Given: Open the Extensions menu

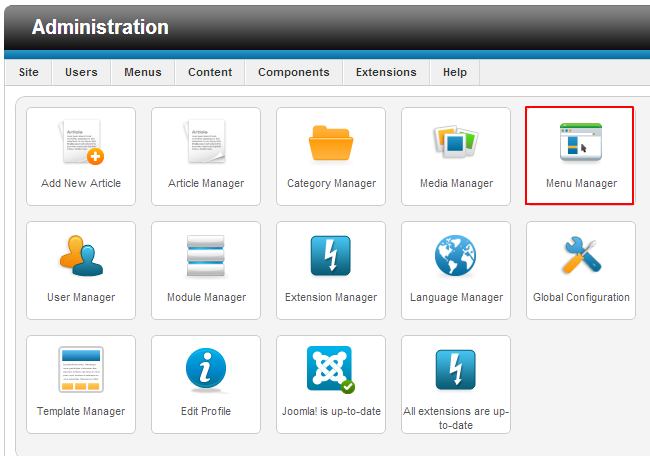Looking at the screenshot, I should click(386, 72).
